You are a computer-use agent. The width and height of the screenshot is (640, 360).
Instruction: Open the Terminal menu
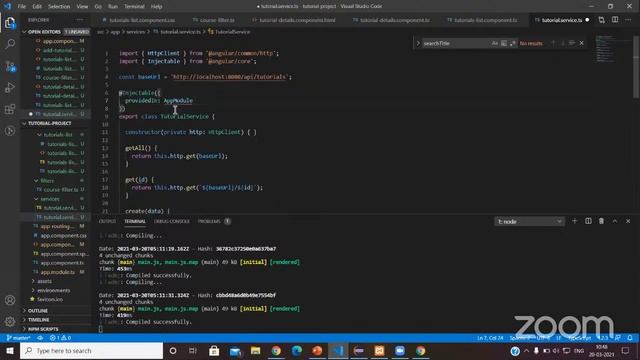(x=134, y=7)
